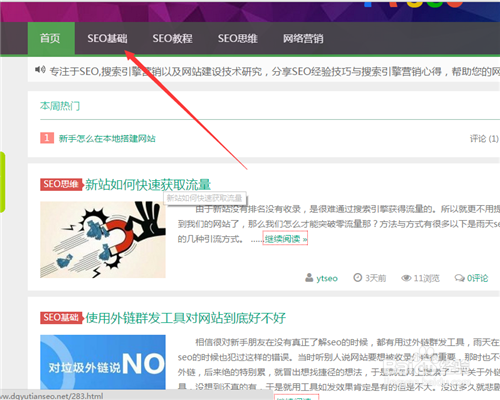500x400 pixels.
Task: Click the speaker announcement icon
Action: [40, 70]
